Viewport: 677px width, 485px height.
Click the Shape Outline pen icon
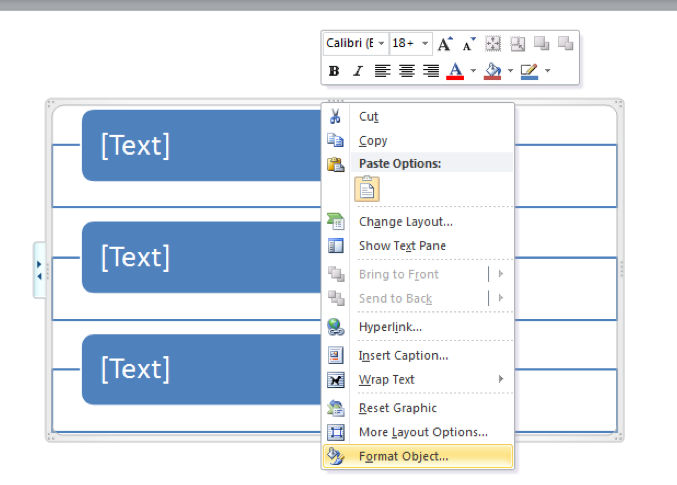(x=529, y=71)
